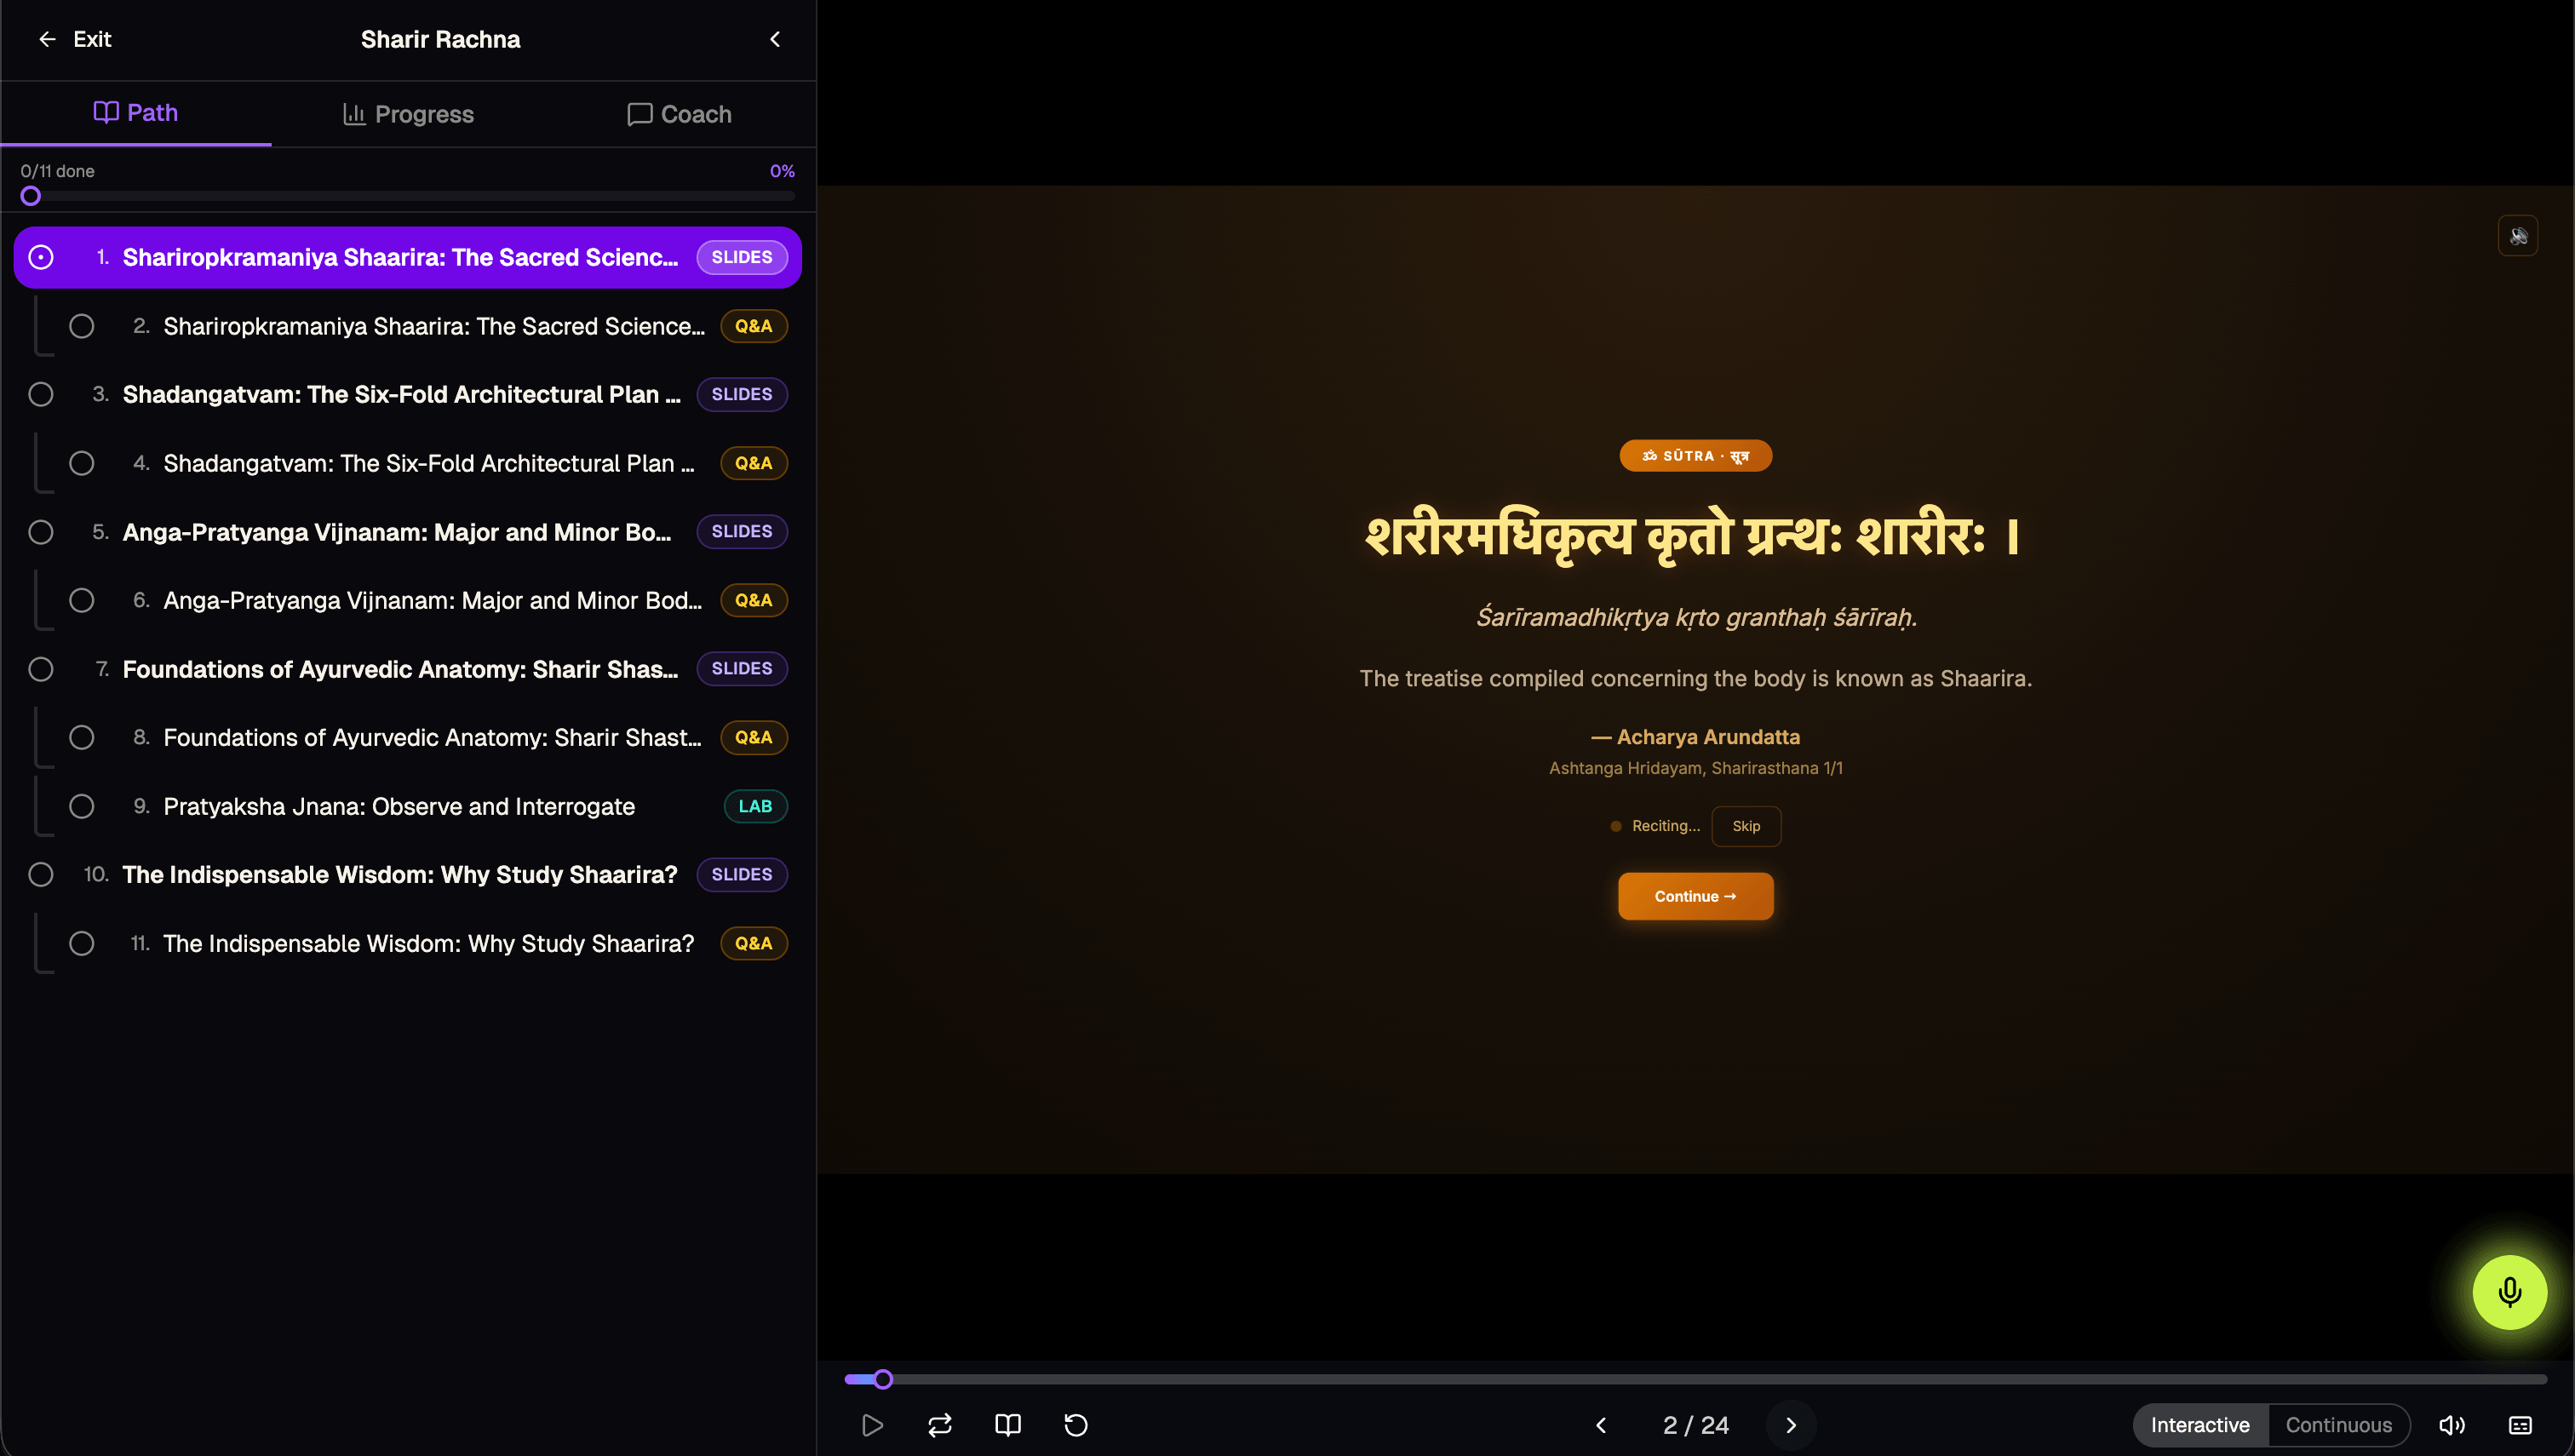Select lesson 1 Shariropkramaniya Shaarira slides

[408, 257]
